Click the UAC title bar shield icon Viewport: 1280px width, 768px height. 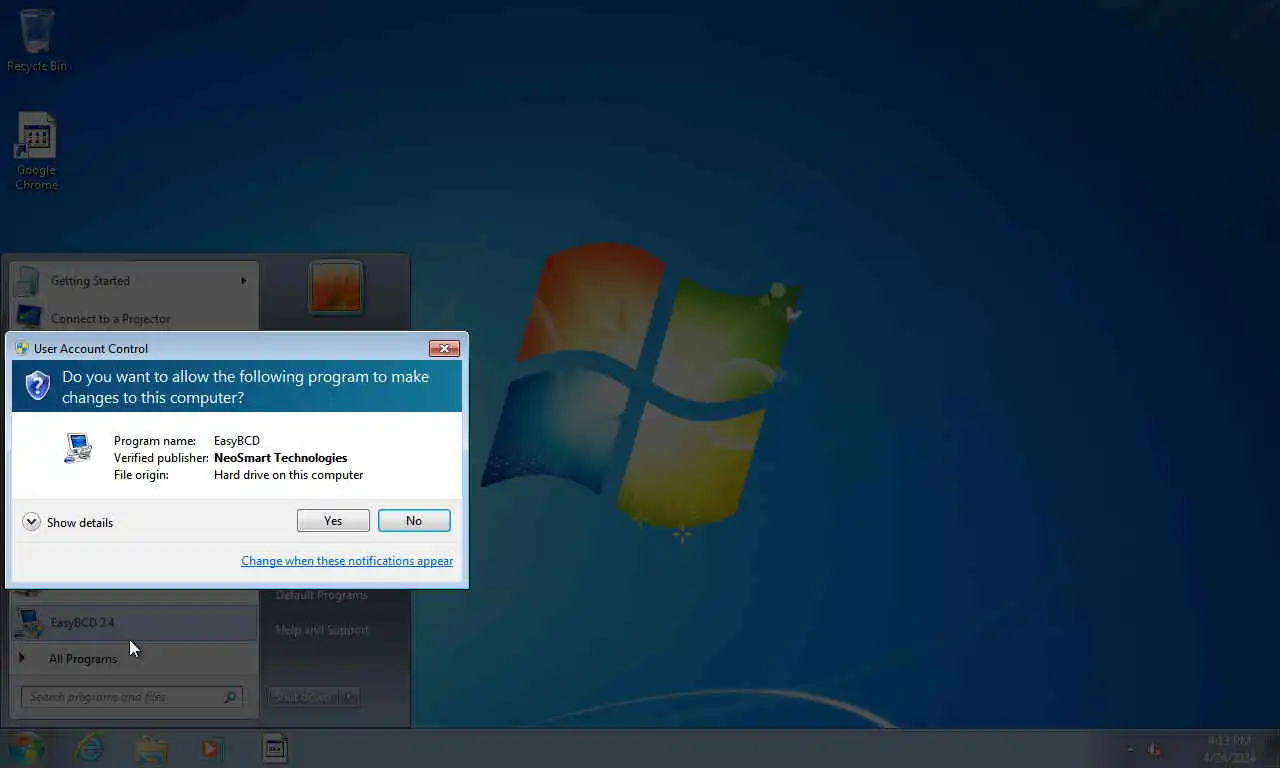click(x=22, y=348)
